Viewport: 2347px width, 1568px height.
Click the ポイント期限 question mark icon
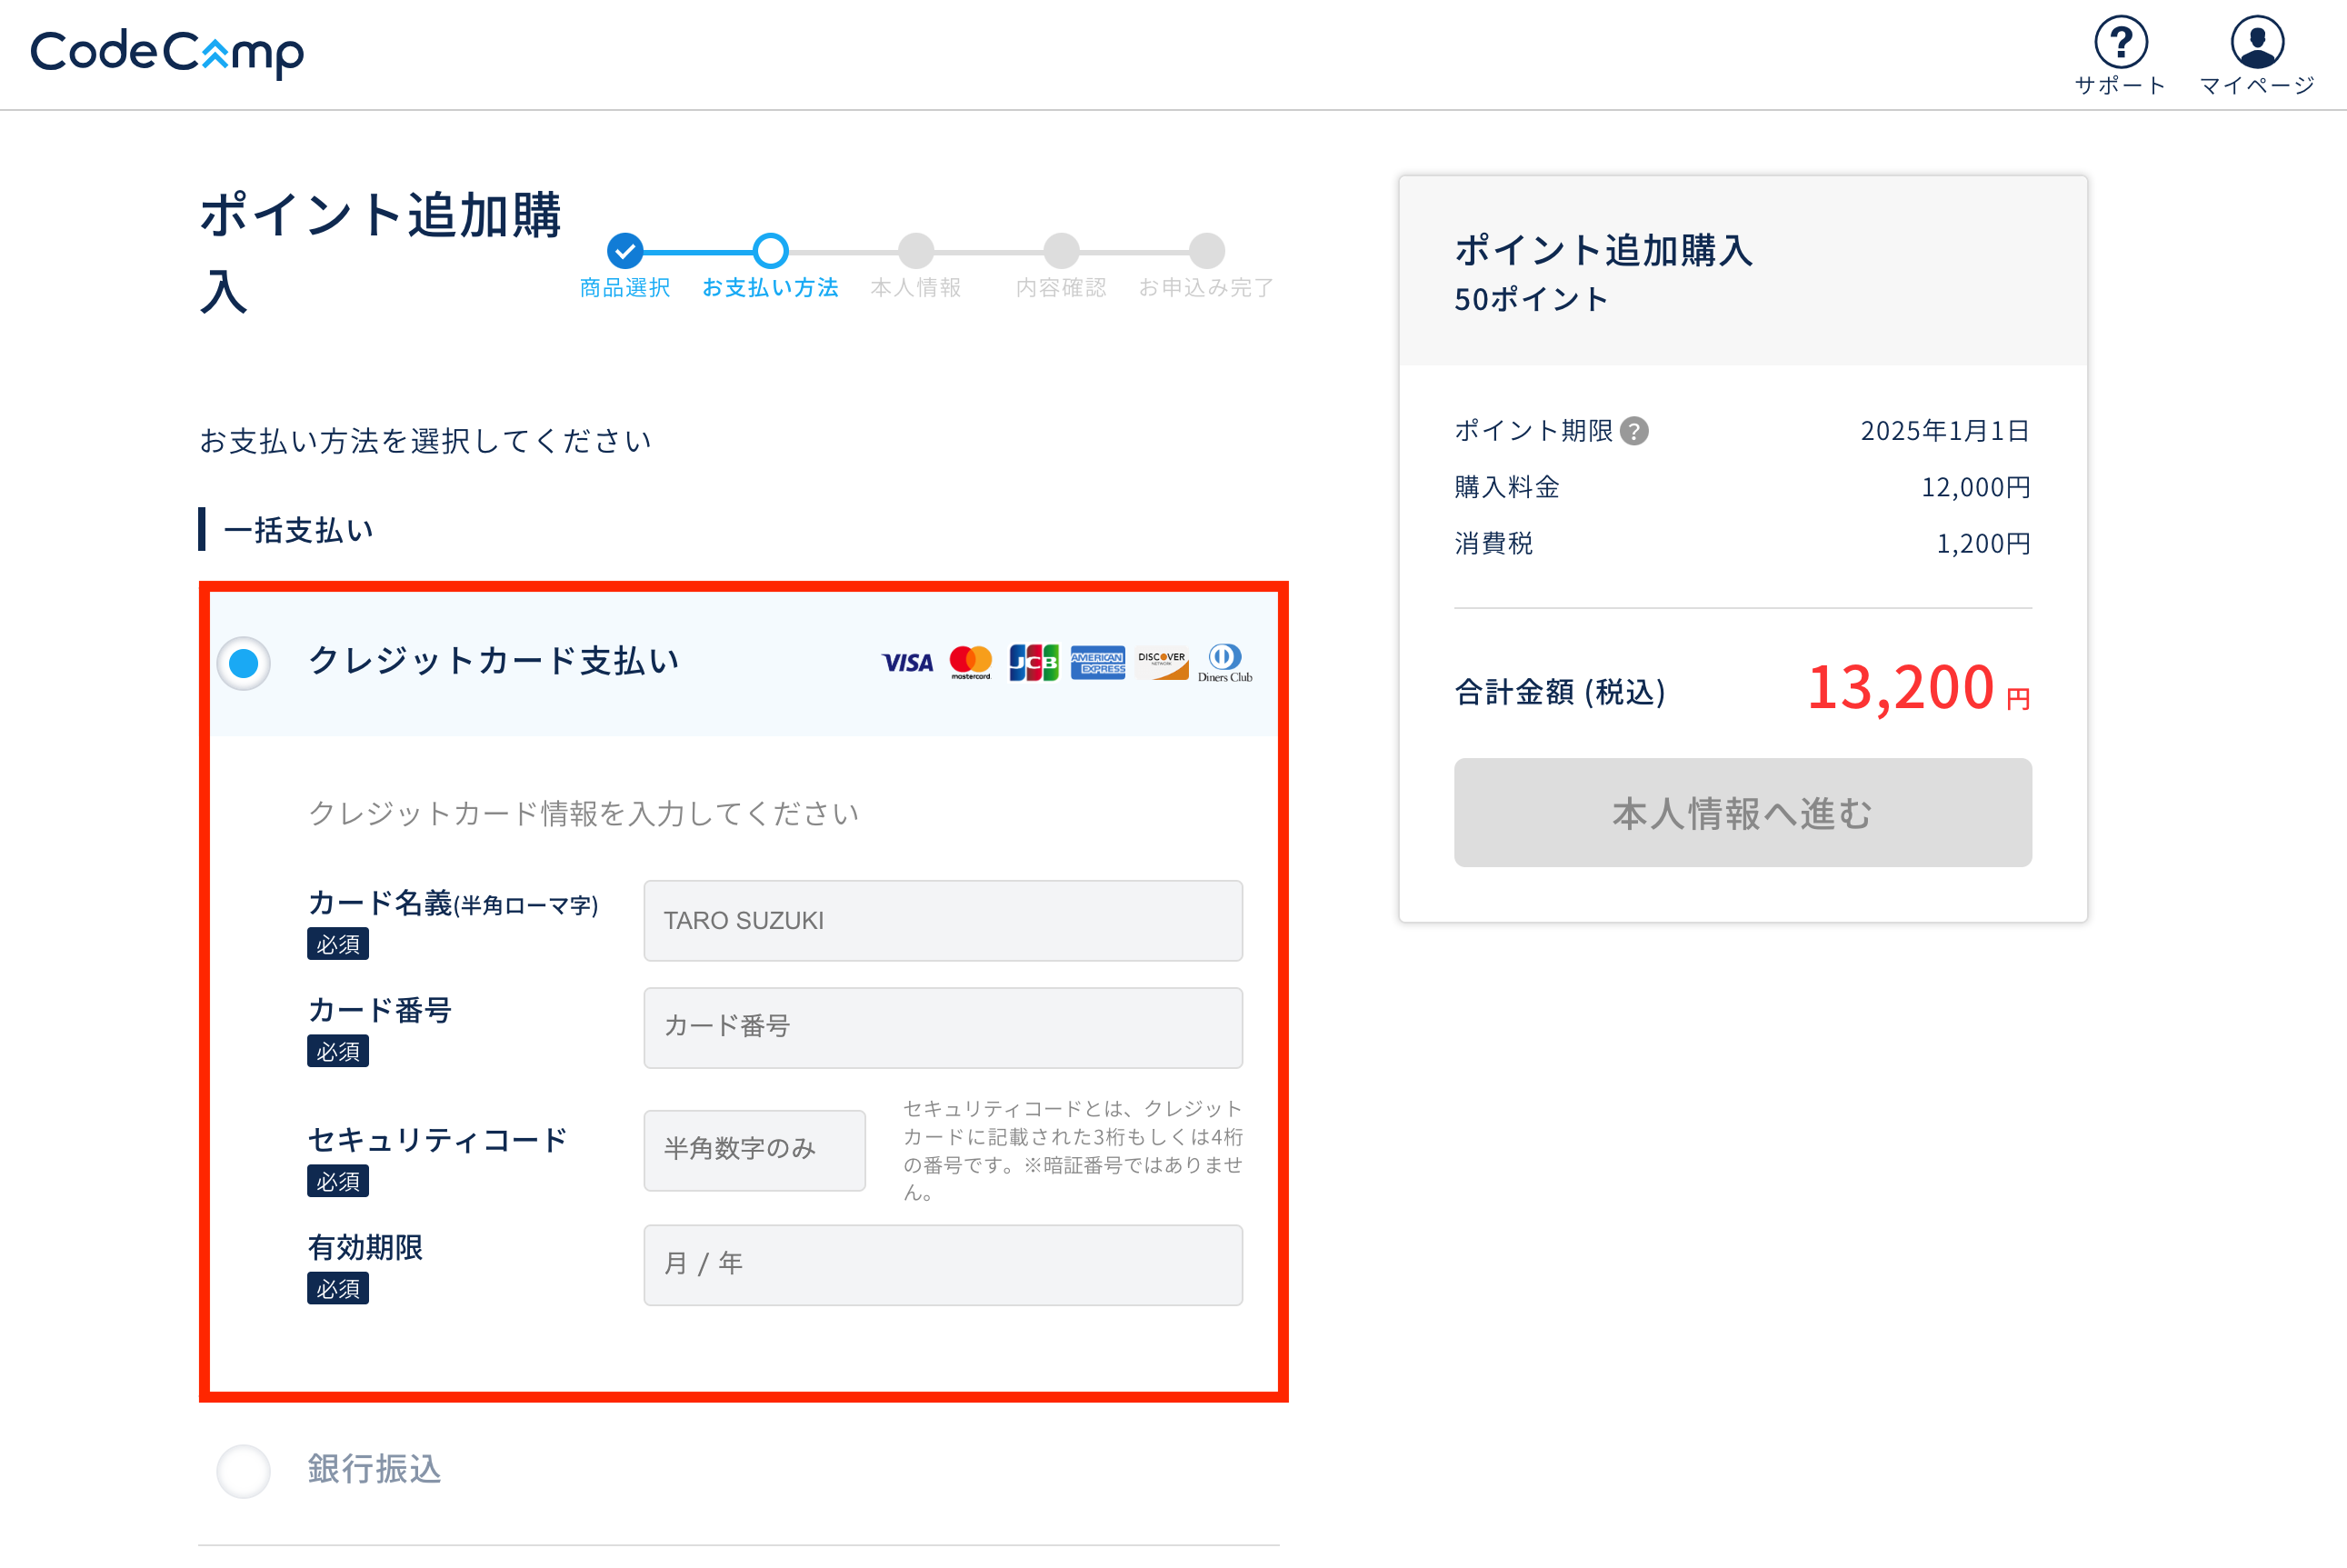(1634, 431)
